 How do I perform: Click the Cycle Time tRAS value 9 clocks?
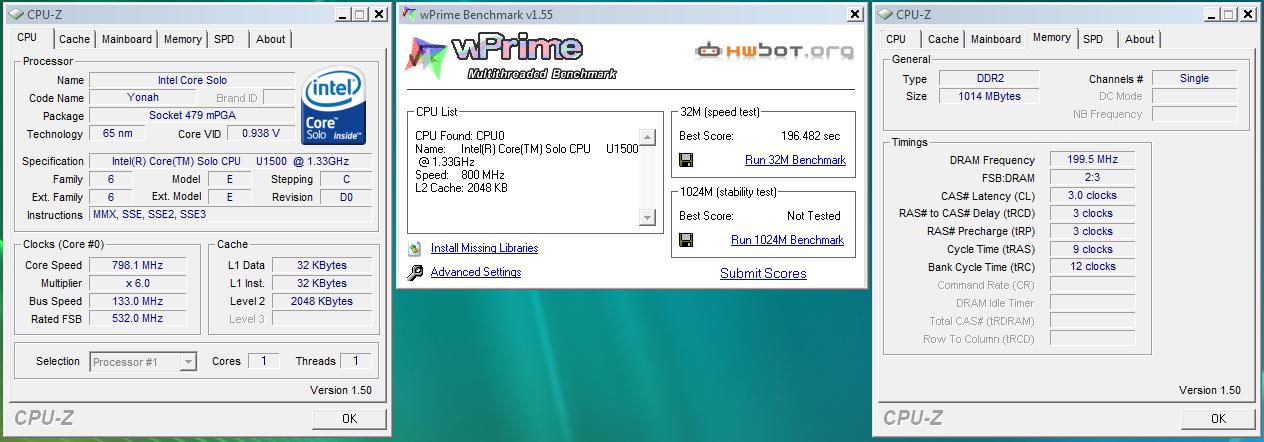click(x=1092, y=249)
